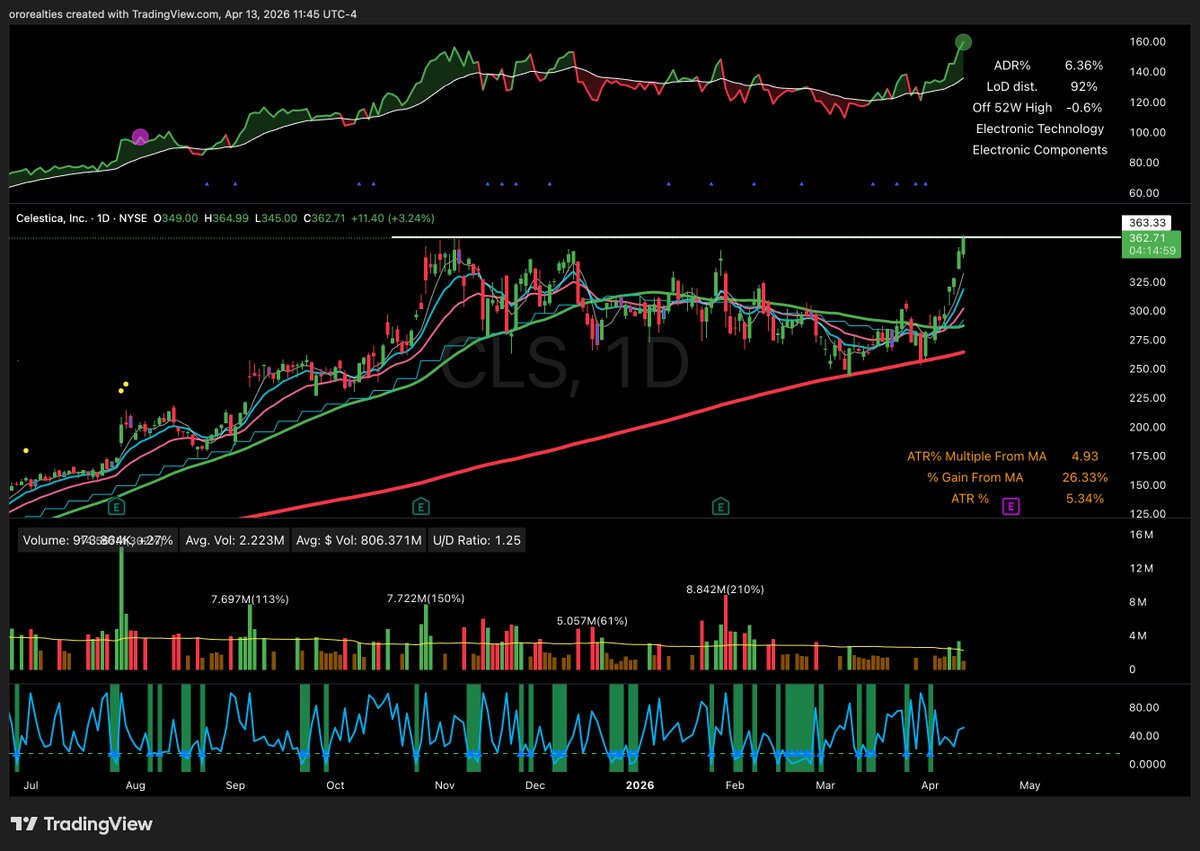This screenshot has width=1200, height=851.
Task: Click the 2026 year label on time axis
Action: click(640, 785)
